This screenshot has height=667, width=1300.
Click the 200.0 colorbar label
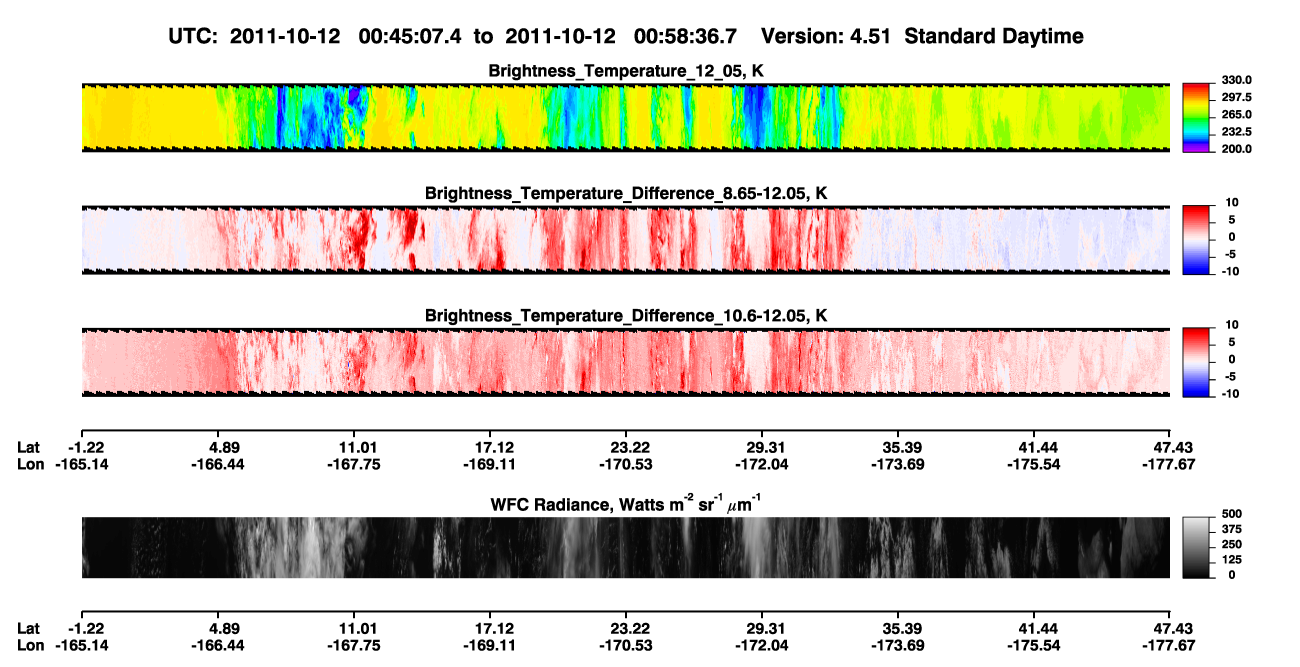[1237, 149]
